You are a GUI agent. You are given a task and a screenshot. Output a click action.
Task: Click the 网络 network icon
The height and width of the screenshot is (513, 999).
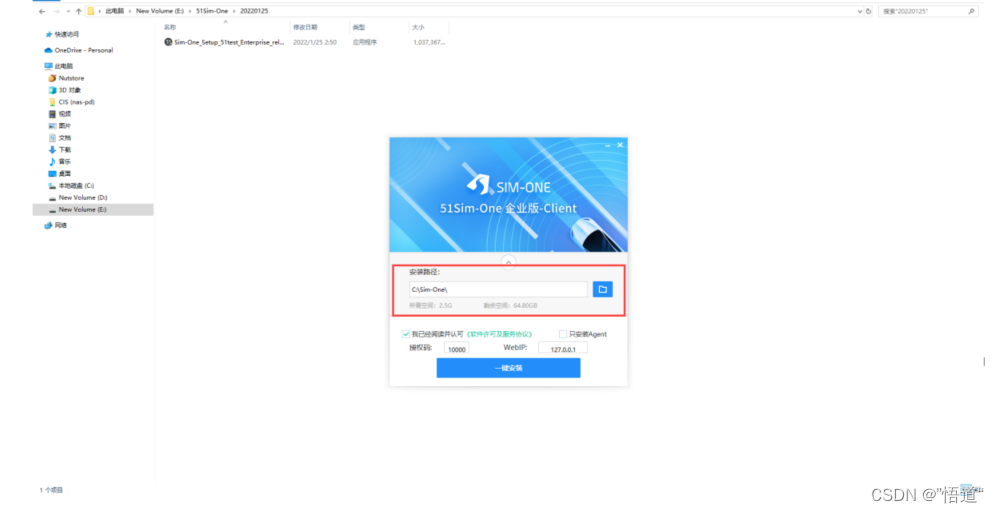48,226
